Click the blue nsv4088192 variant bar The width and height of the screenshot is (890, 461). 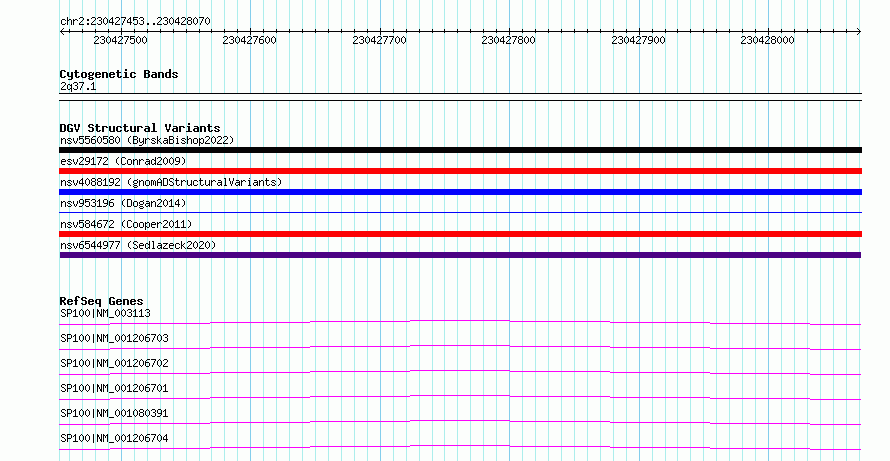pyautogui.click(x=461, y=192)
